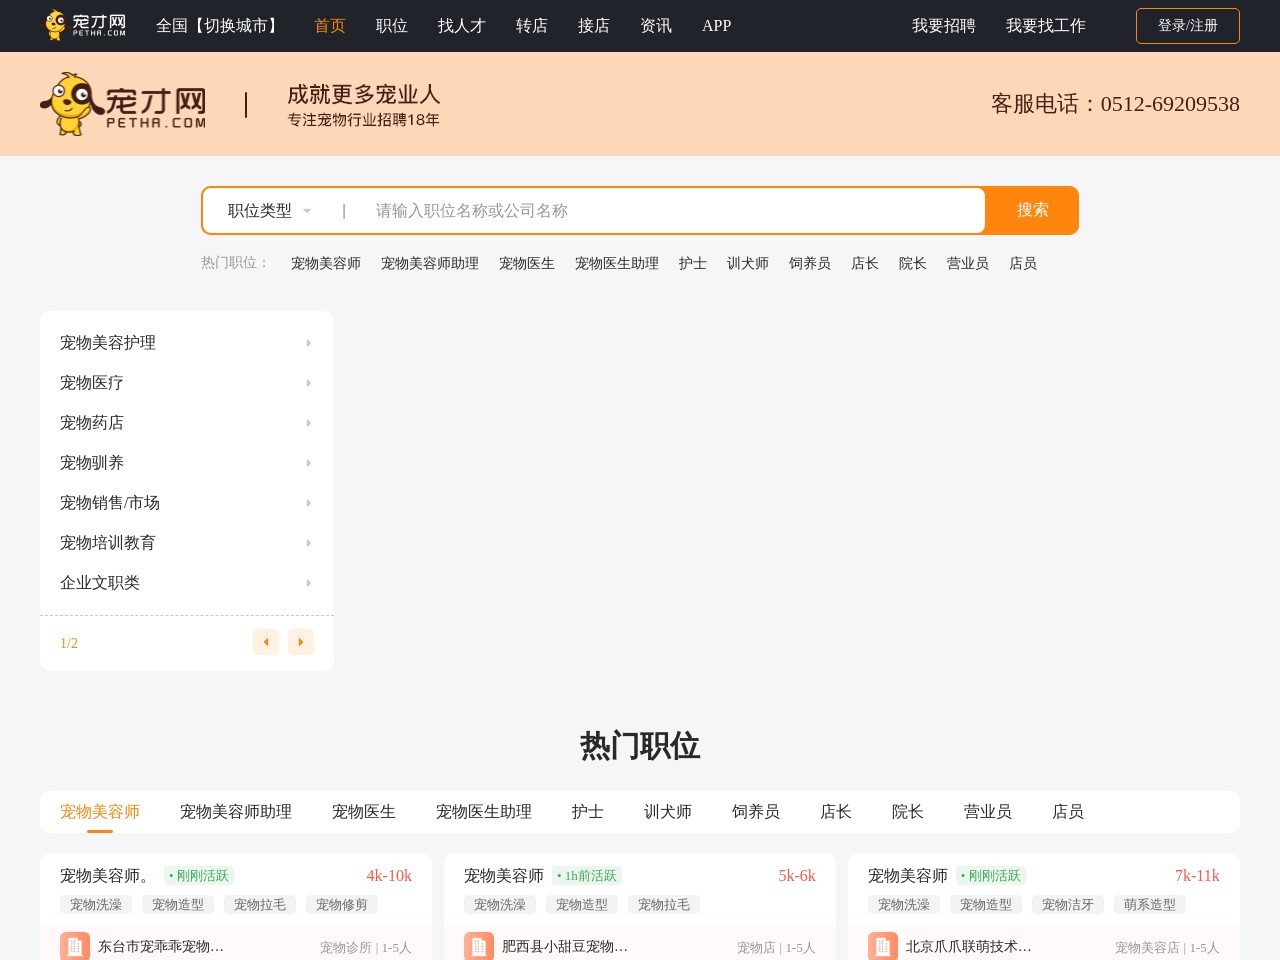This screenshot has height=960, width=1280.
Task: Open the 职位 menu in the top bar
Action: (x=391, y=26)
